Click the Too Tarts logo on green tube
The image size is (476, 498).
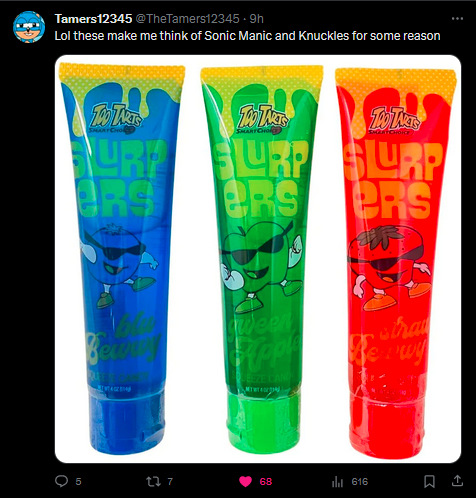tap(262, 119)
